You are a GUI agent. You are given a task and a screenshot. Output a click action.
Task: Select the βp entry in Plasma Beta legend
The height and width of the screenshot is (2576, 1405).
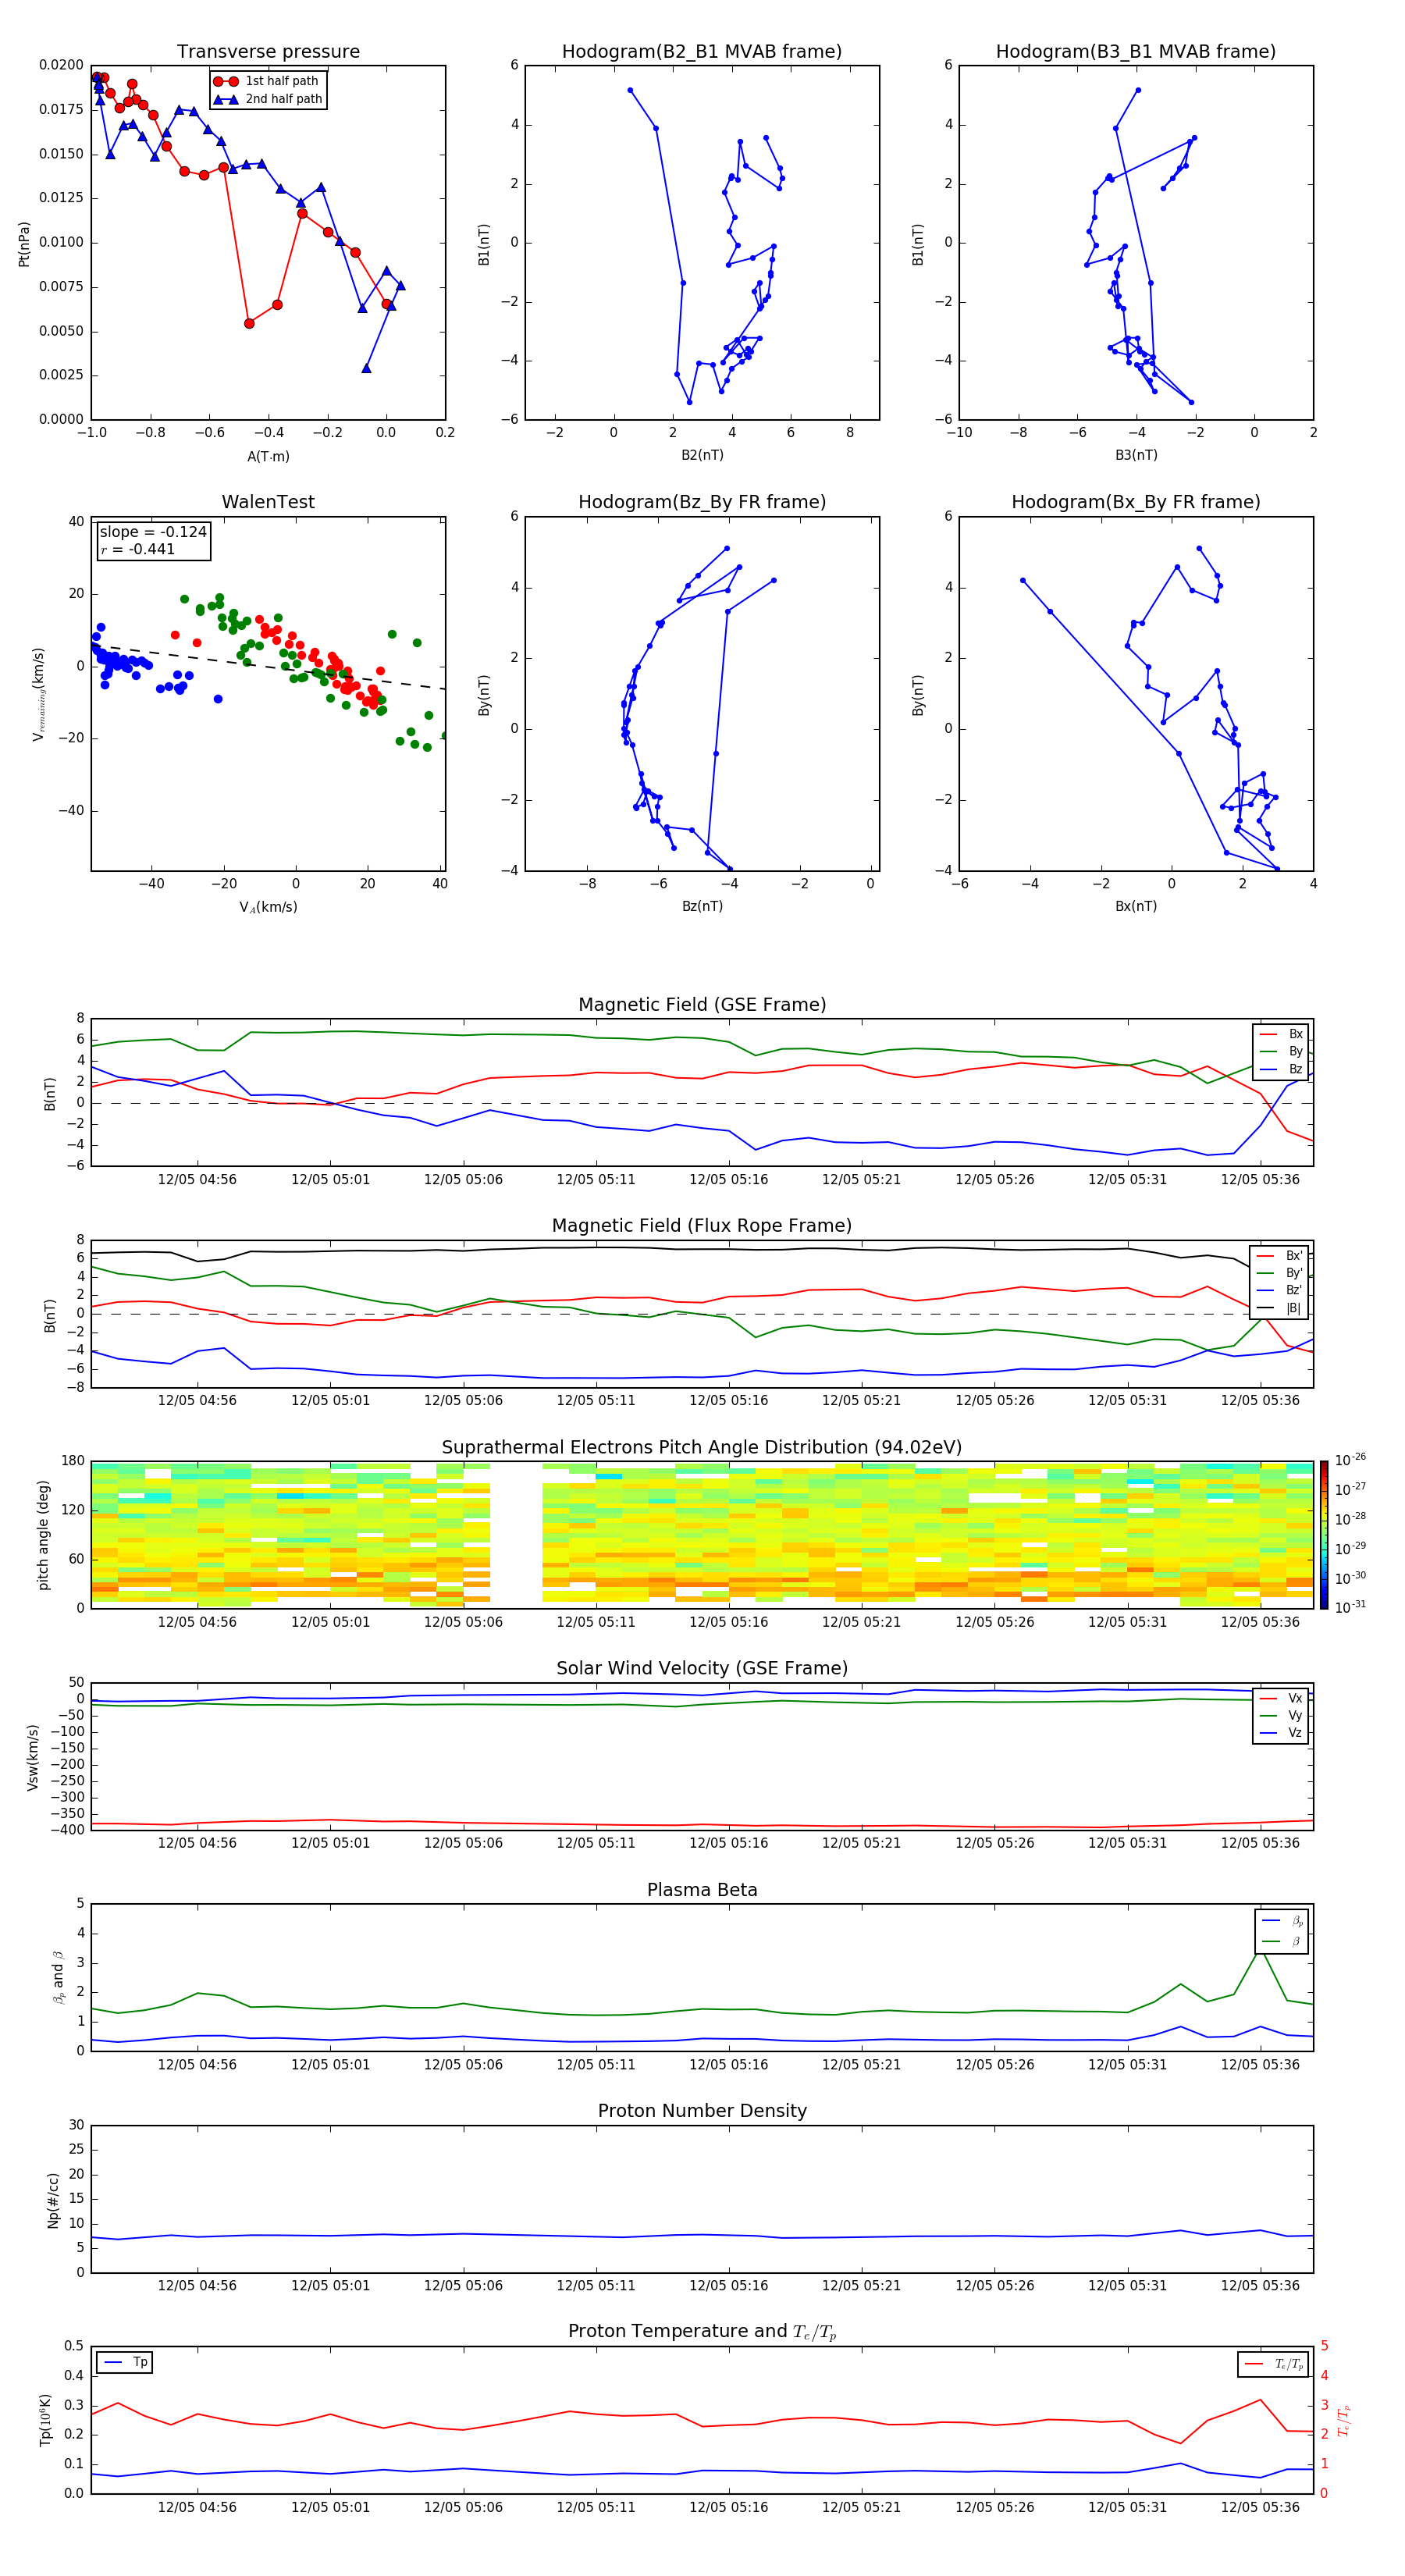pyautogui.click(x=1282, y=1921)
